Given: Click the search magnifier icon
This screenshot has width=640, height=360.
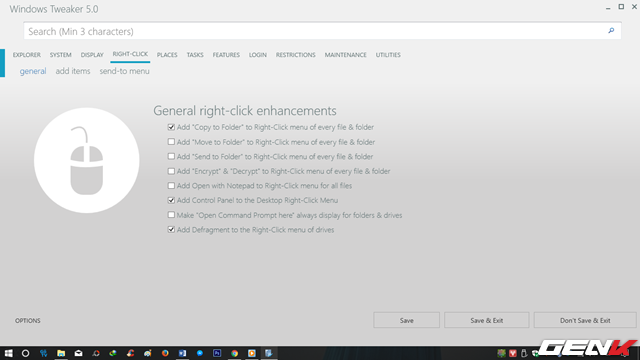Looking at the screenshot, I should click(611, 31).
